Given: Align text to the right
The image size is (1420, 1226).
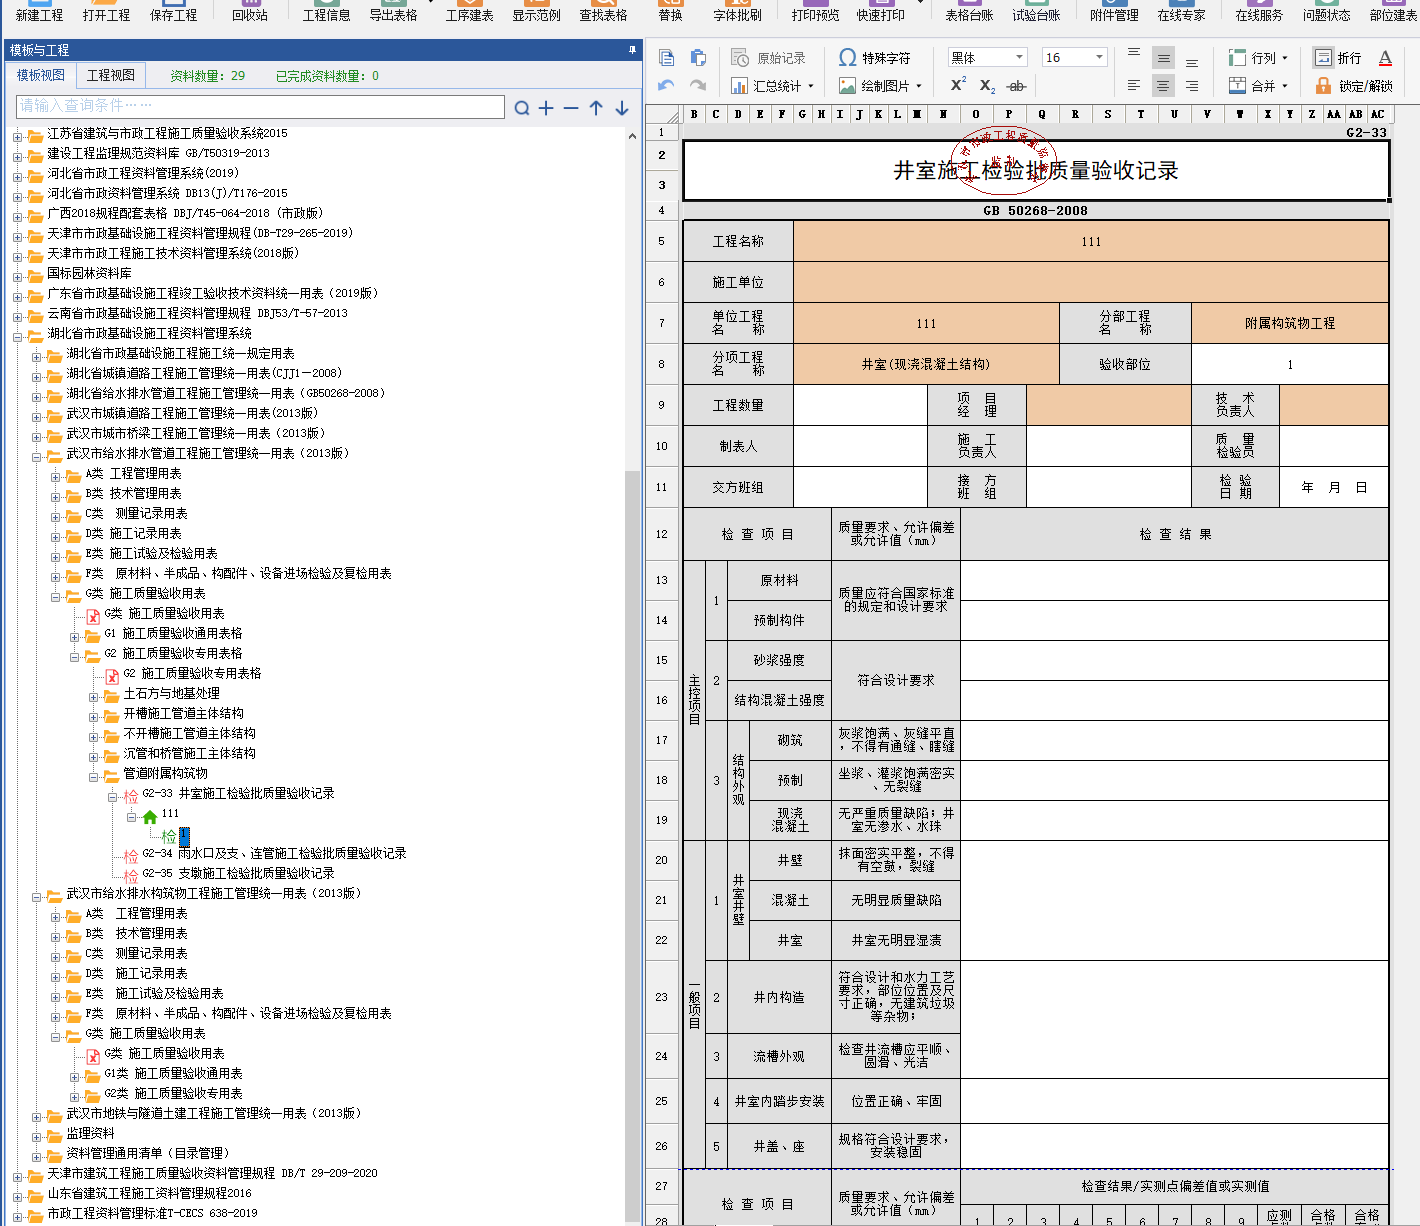Looking at the screenshot, I should pos(1192,86).
